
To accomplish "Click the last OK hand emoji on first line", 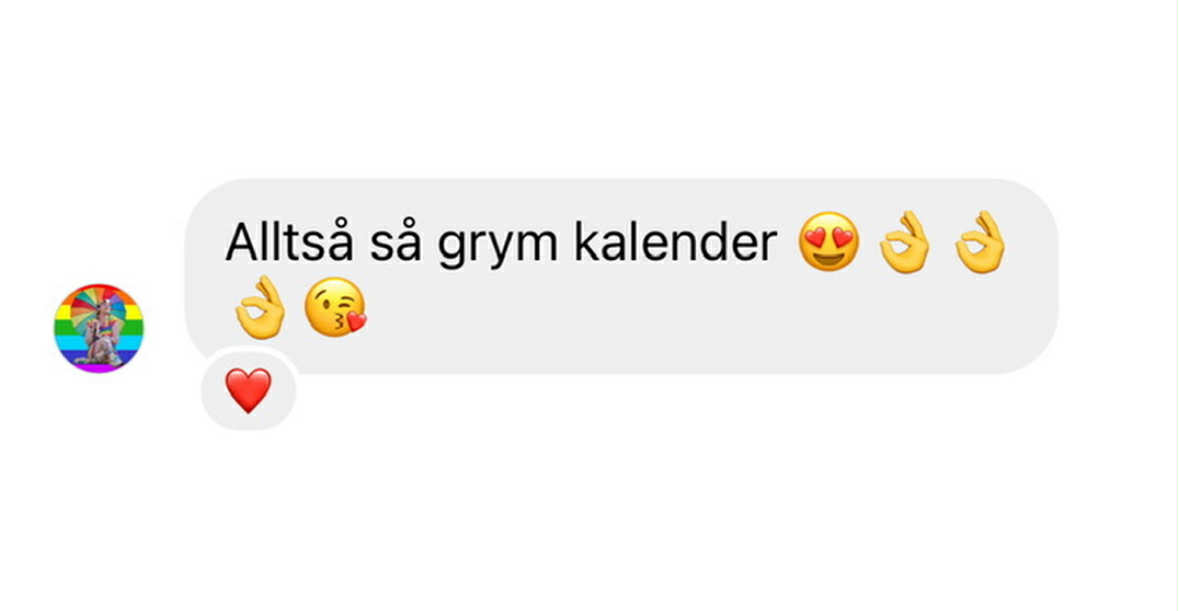I will pyautogui.click(x=980, y=241).
